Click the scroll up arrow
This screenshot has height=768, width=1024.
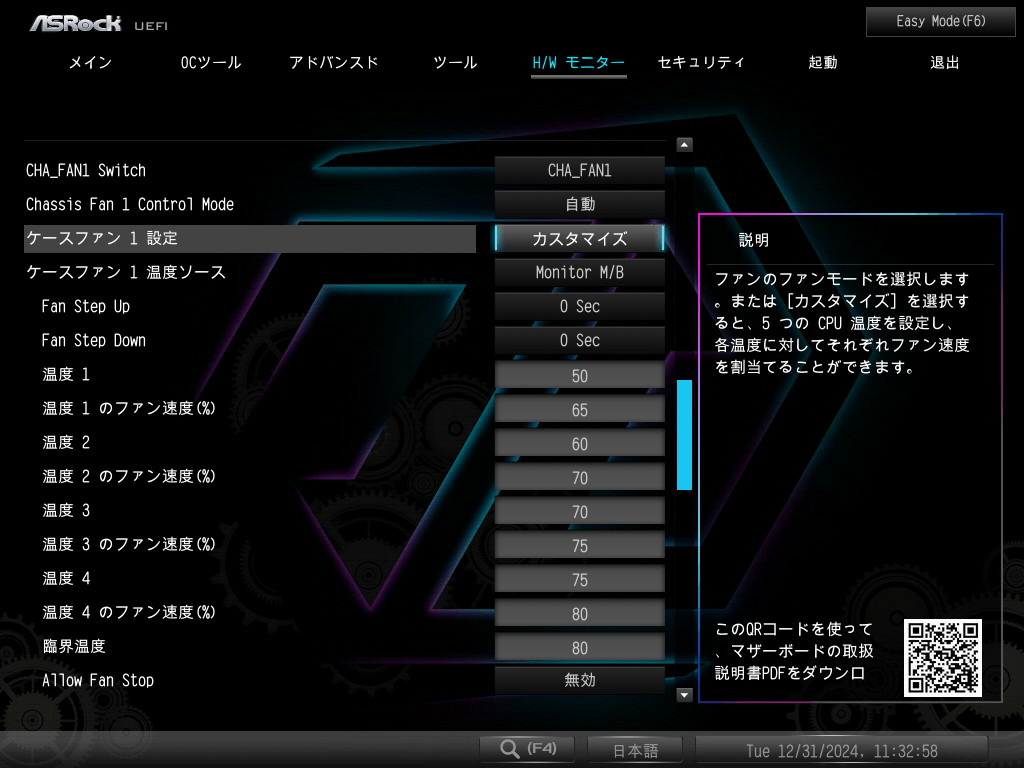coord(684,145)
